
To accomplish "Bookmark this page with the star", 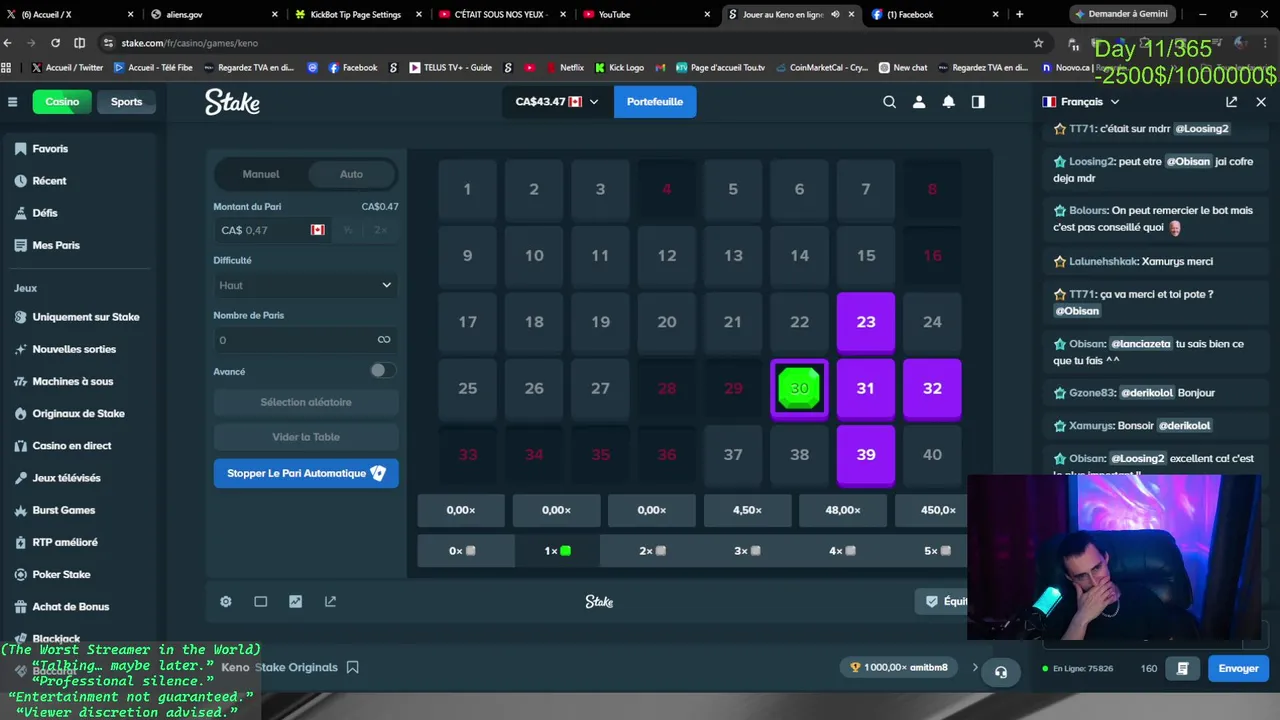I will 1039,43.
